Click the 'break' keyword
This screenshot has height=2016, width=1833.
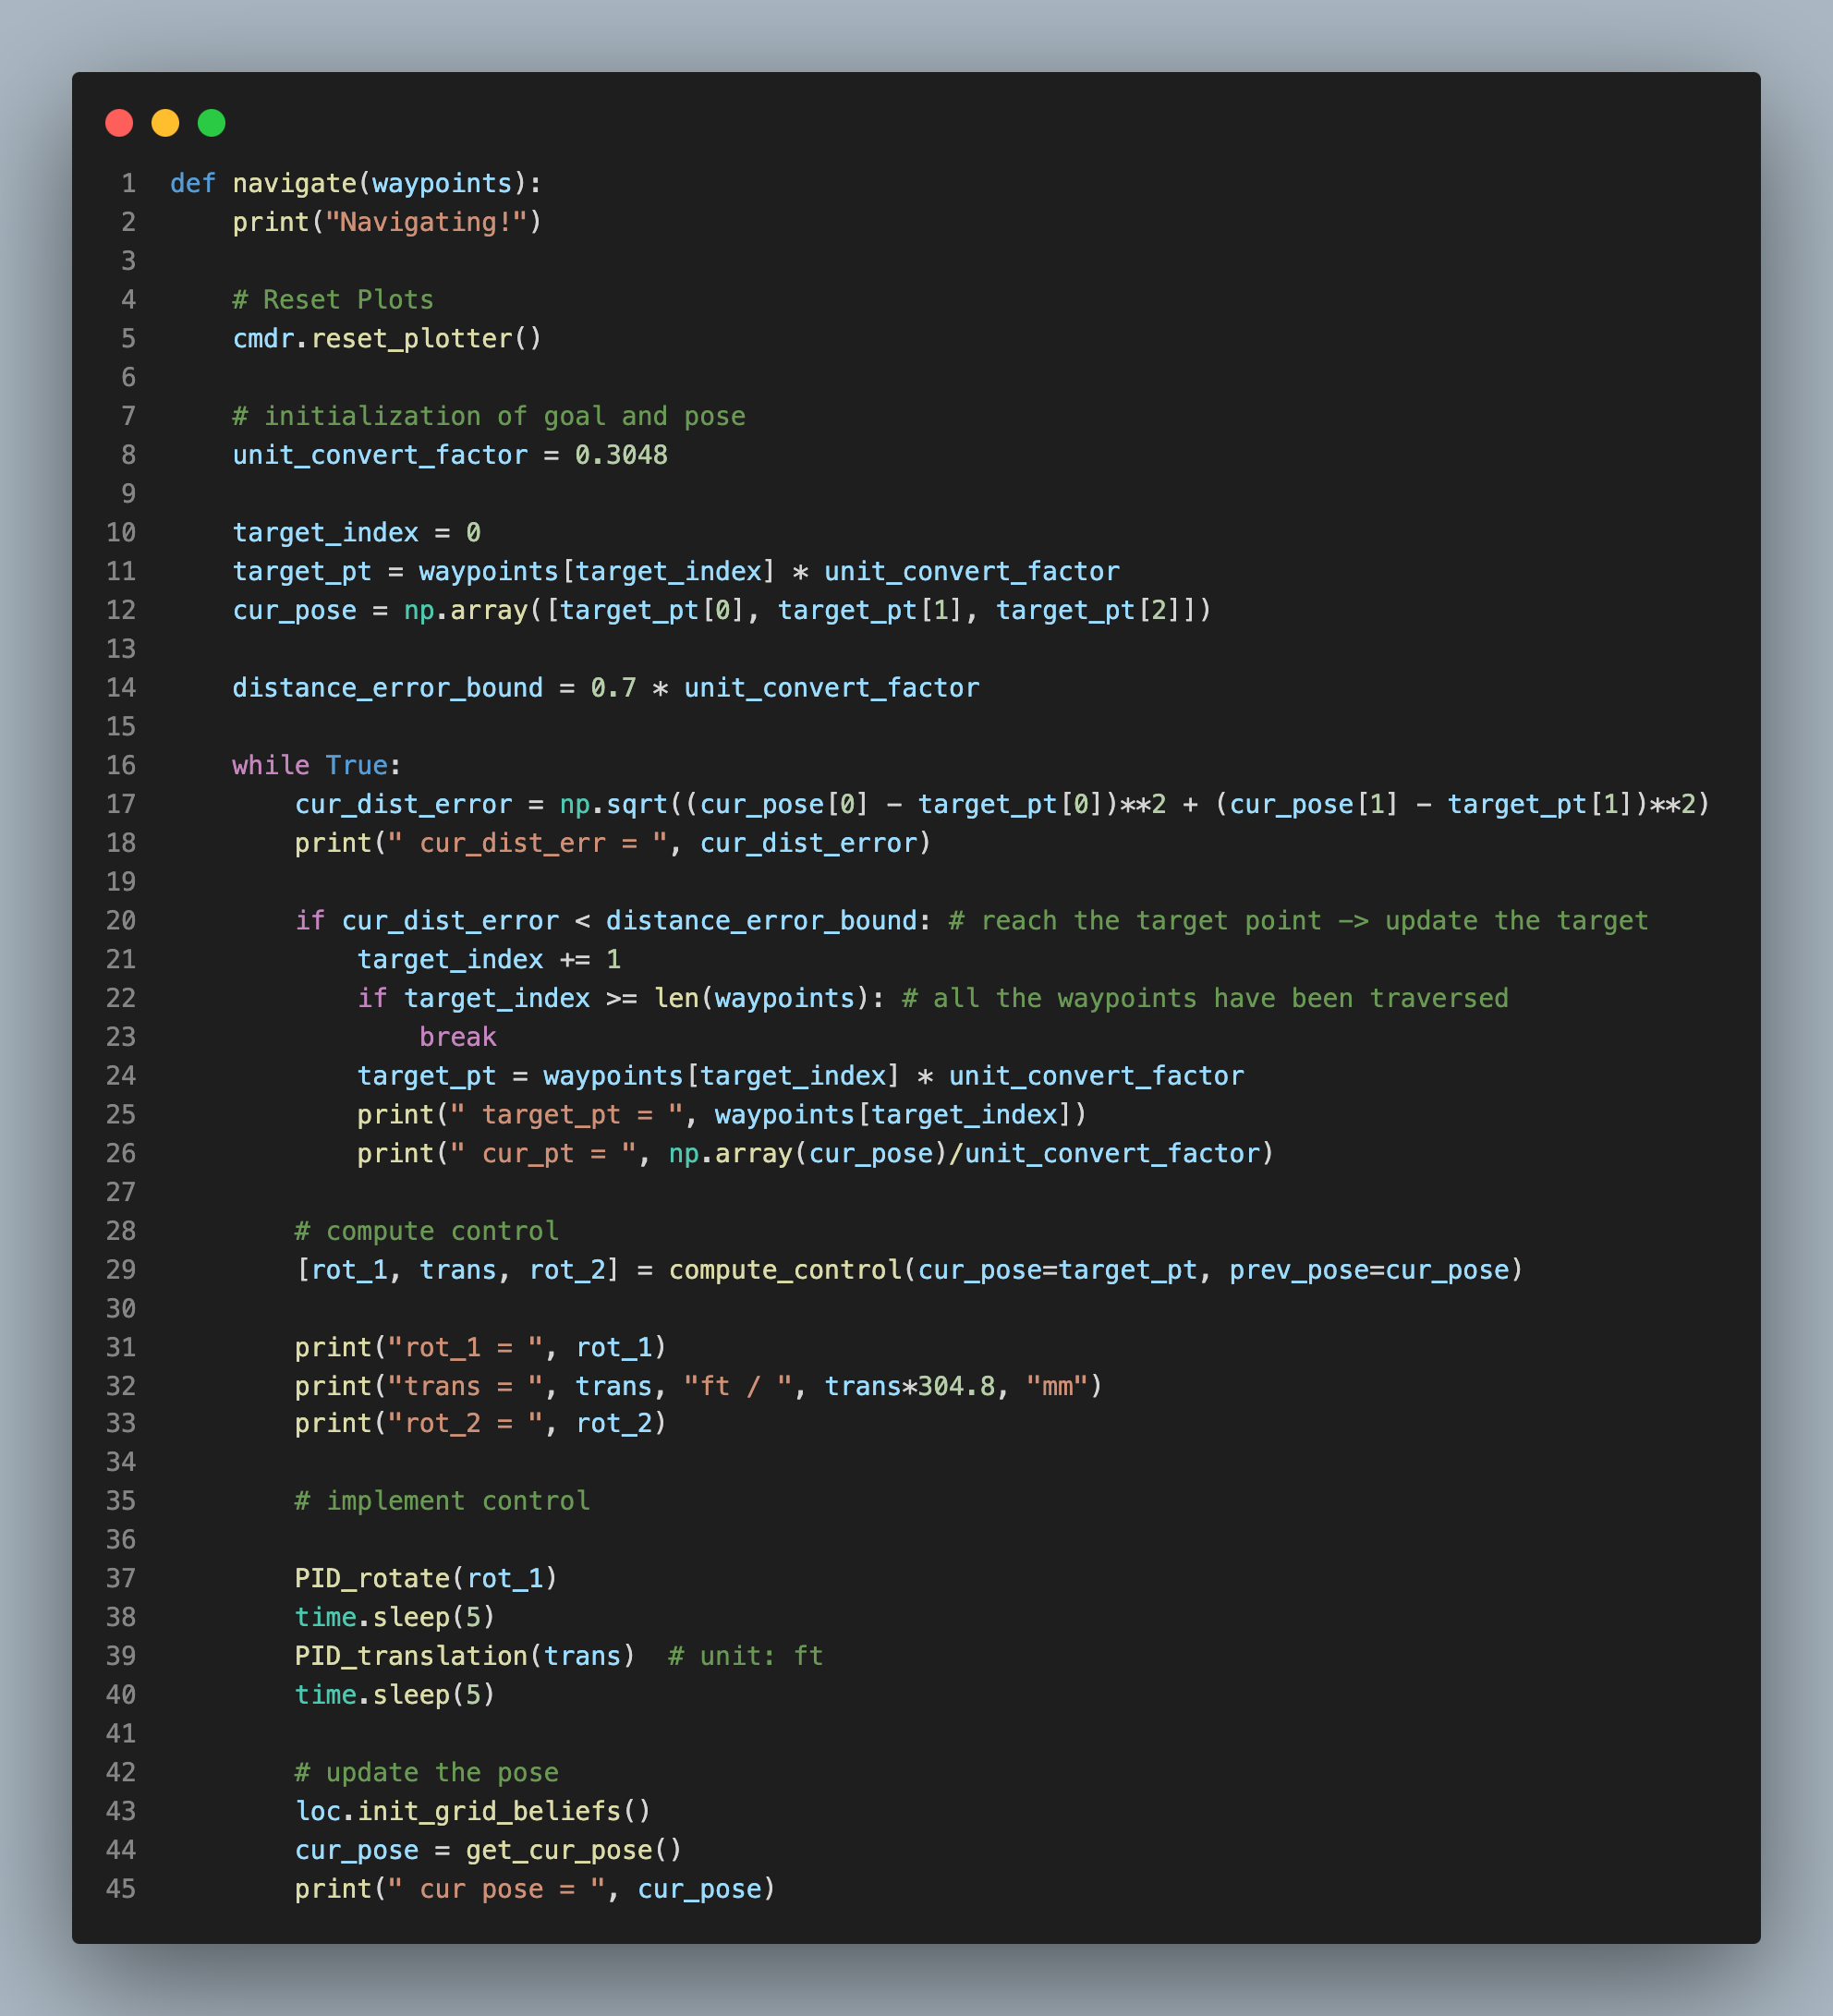[458, 1037]
